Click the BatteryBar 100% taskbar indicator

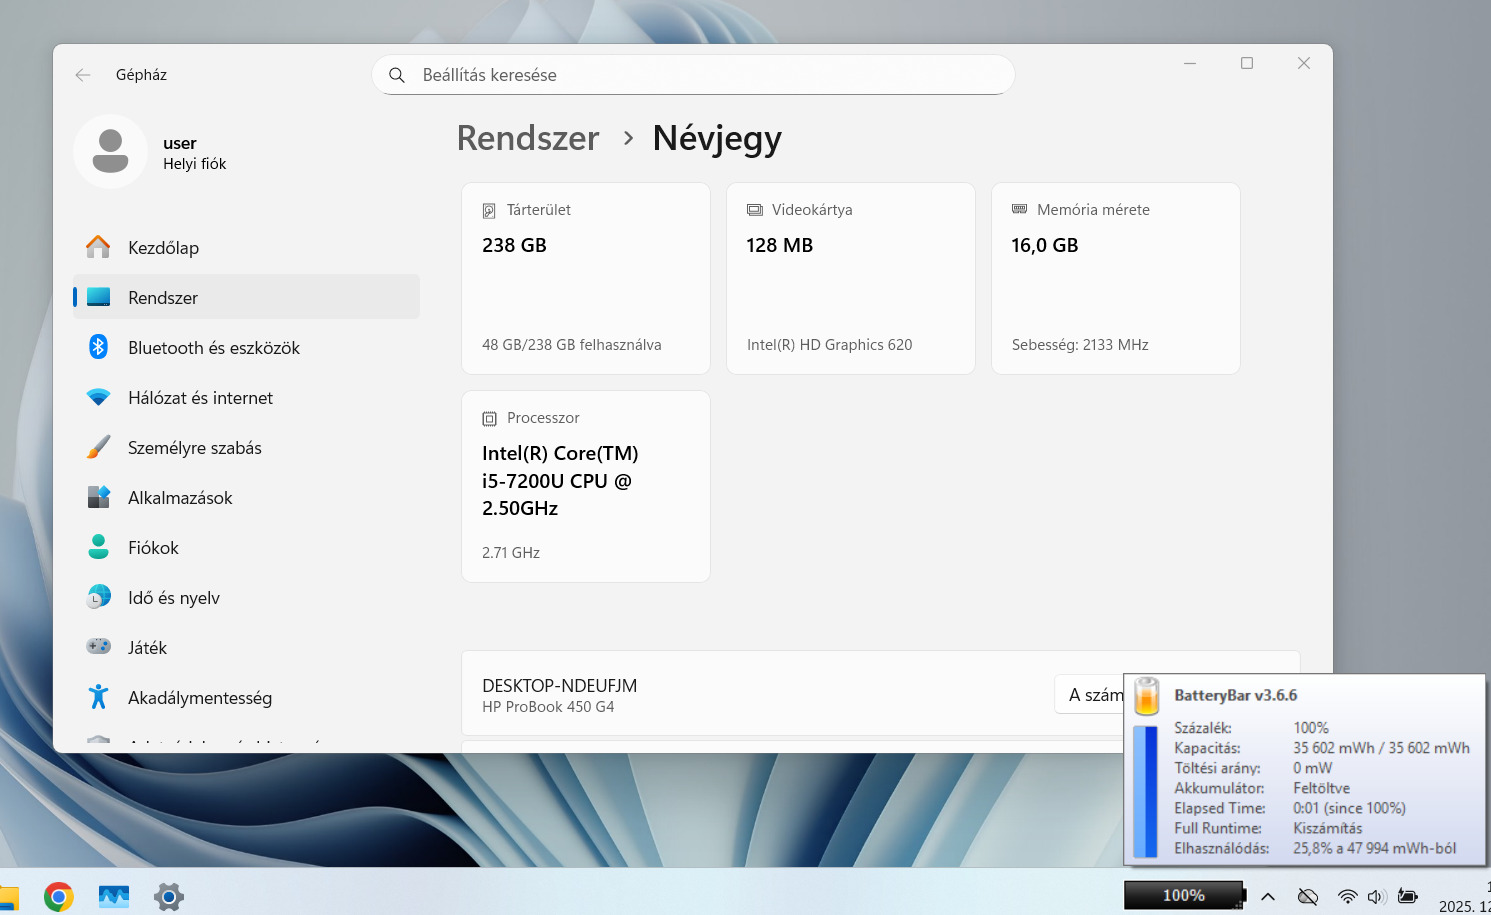point(1185,895)
